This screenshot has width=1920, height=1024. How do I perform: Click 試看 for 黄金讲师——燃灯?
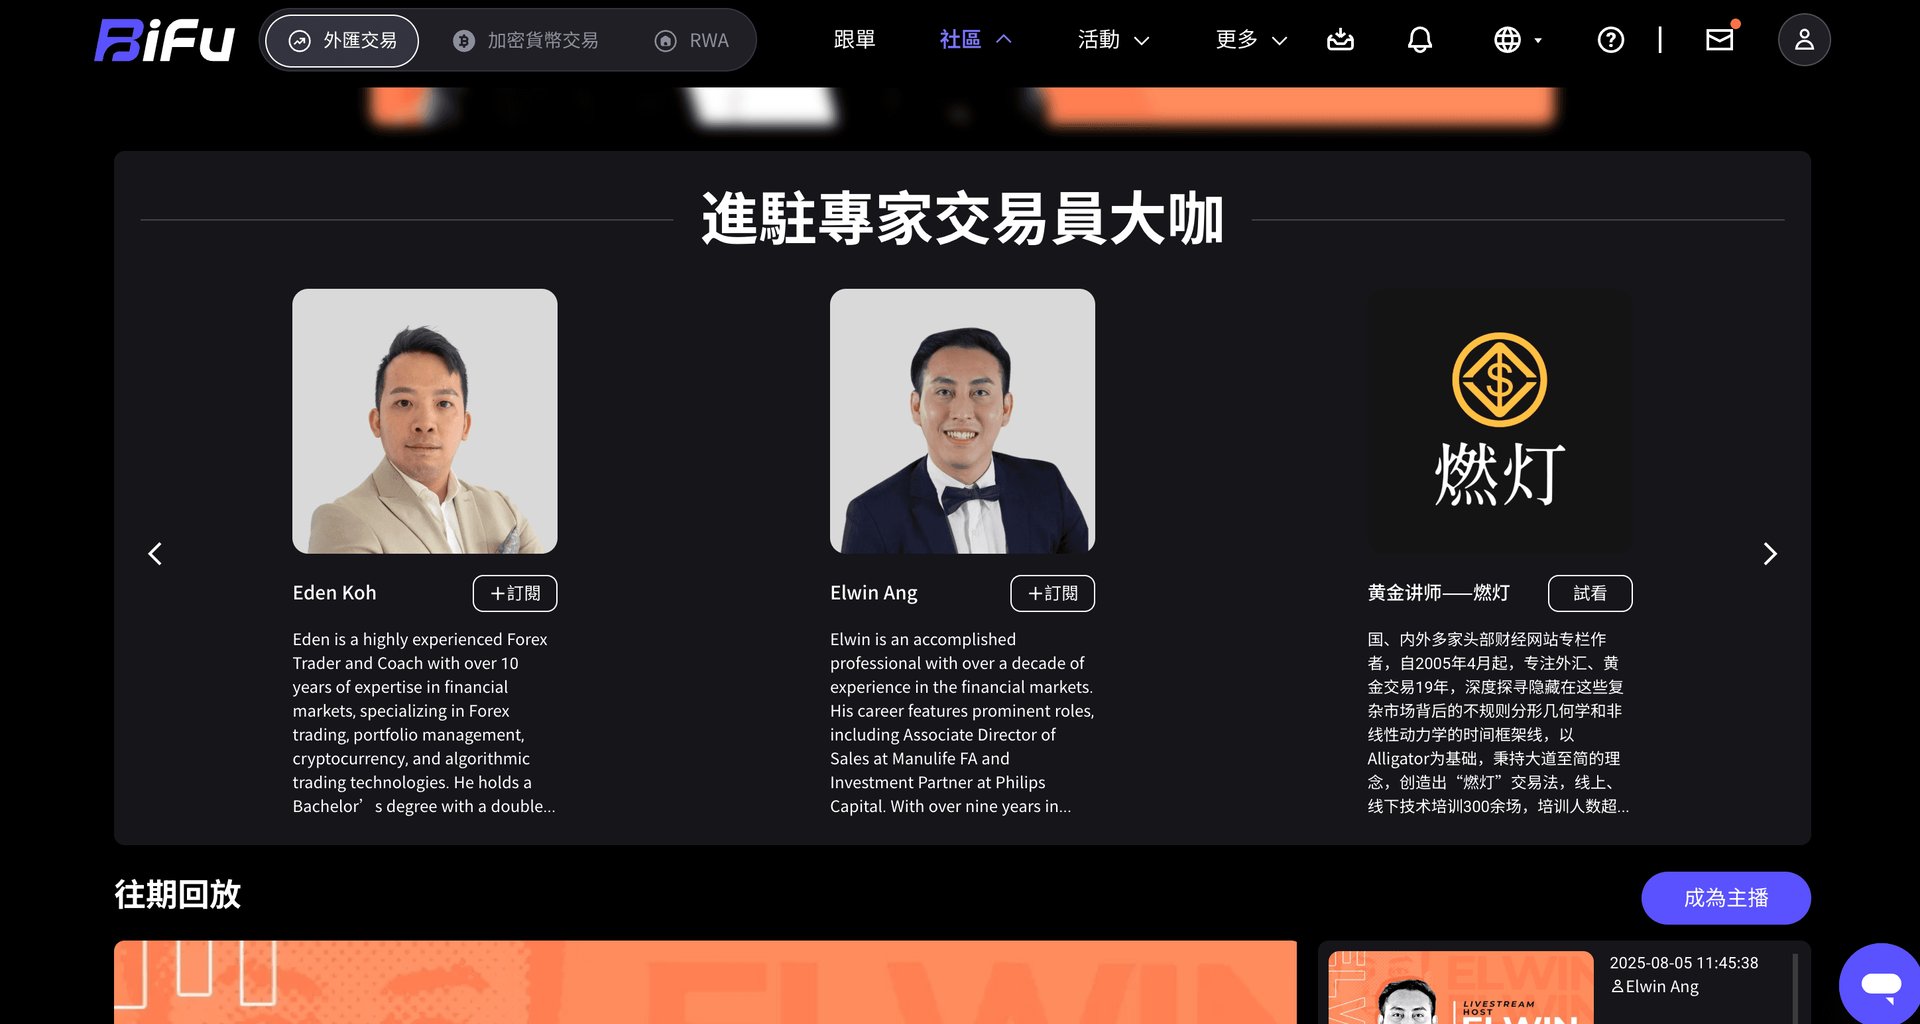pyautogui.click(x=1590, y=594)
